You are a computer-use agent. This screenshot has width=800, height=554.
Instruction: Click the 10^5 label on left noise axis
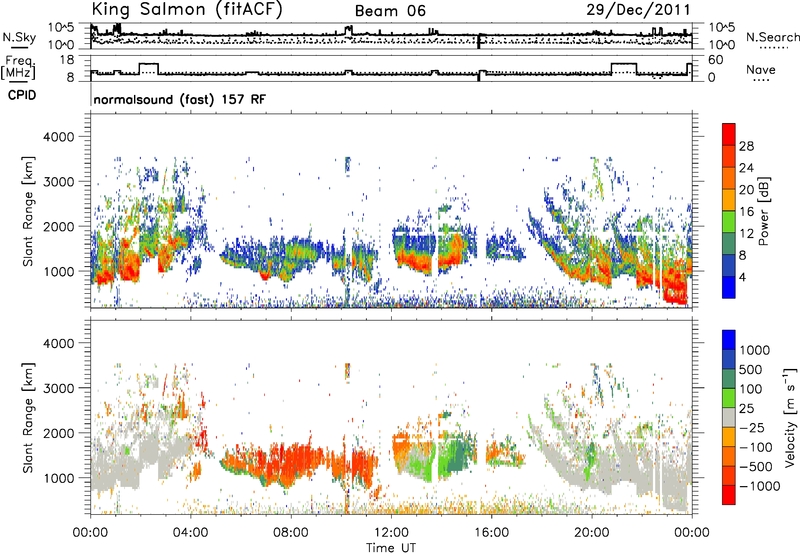click(x=61, y=28)
